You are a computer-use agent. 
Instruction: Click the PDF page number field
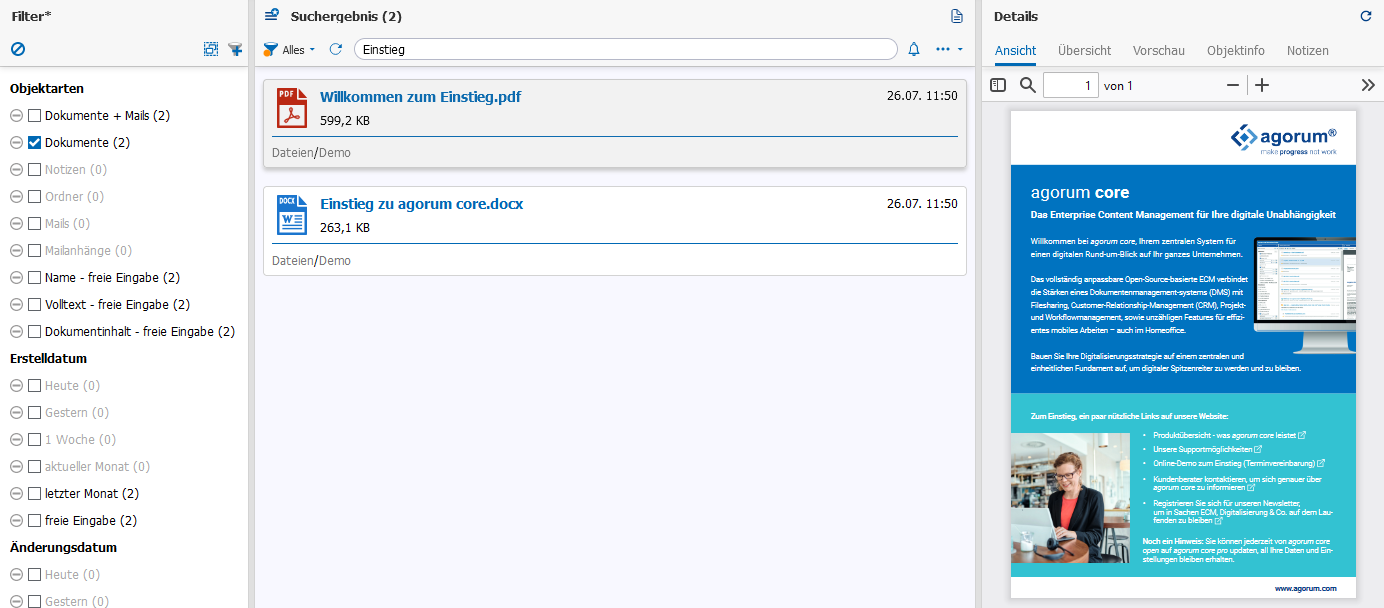click(x=1071, y=85)
